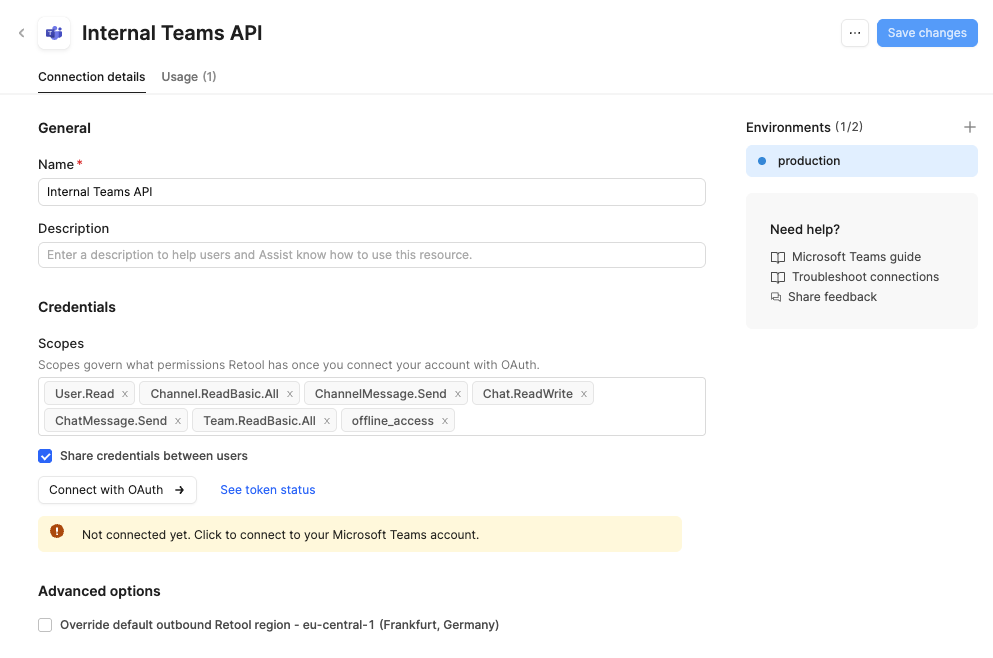Screen dimensions: 993x658
Task: Open the three-dot more options menu
Action: pyautogui.click(x=854, y=33)
